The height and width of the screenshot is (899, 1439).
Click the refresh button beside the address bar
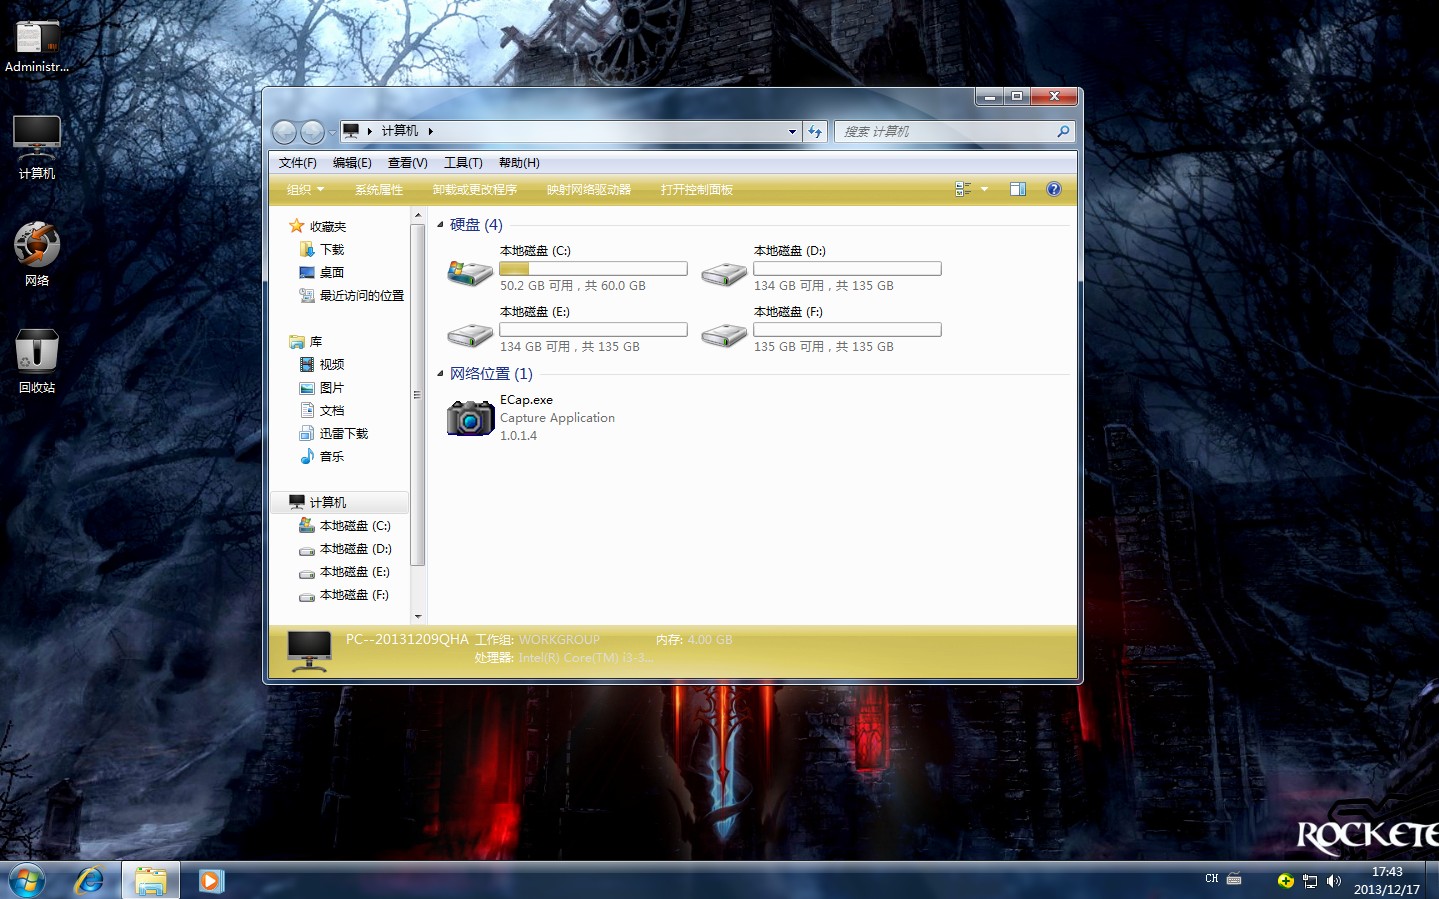click(x=815, y=131)
